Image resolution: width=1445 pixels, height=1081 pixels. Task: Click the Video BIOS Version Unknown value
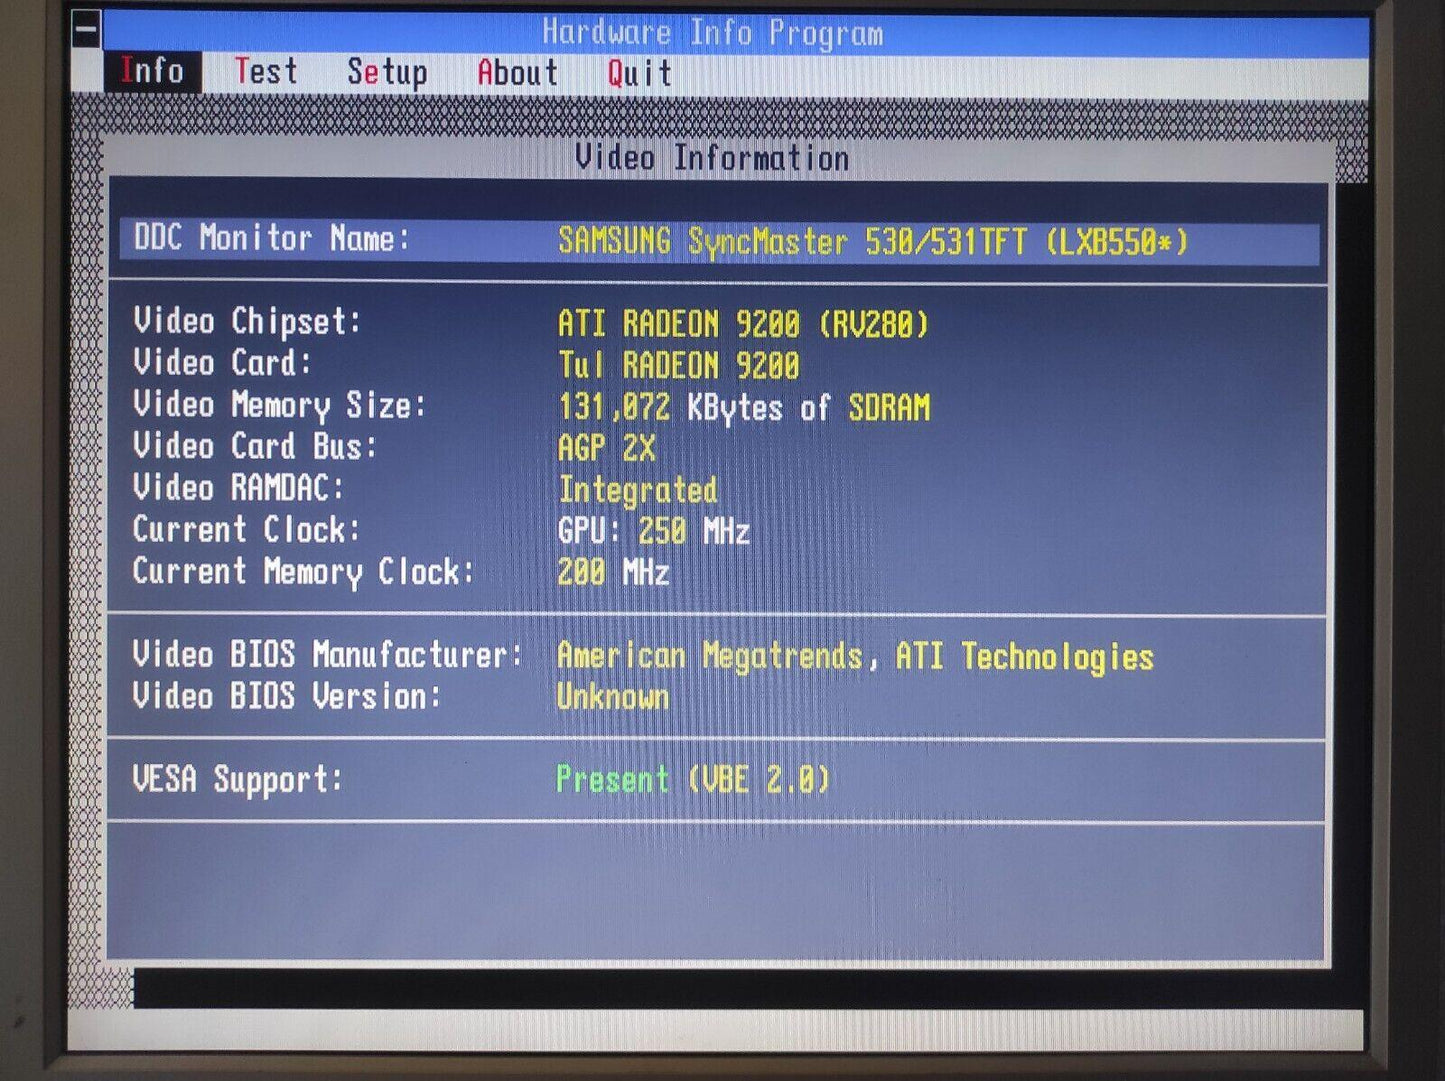[x=612, y=697]
